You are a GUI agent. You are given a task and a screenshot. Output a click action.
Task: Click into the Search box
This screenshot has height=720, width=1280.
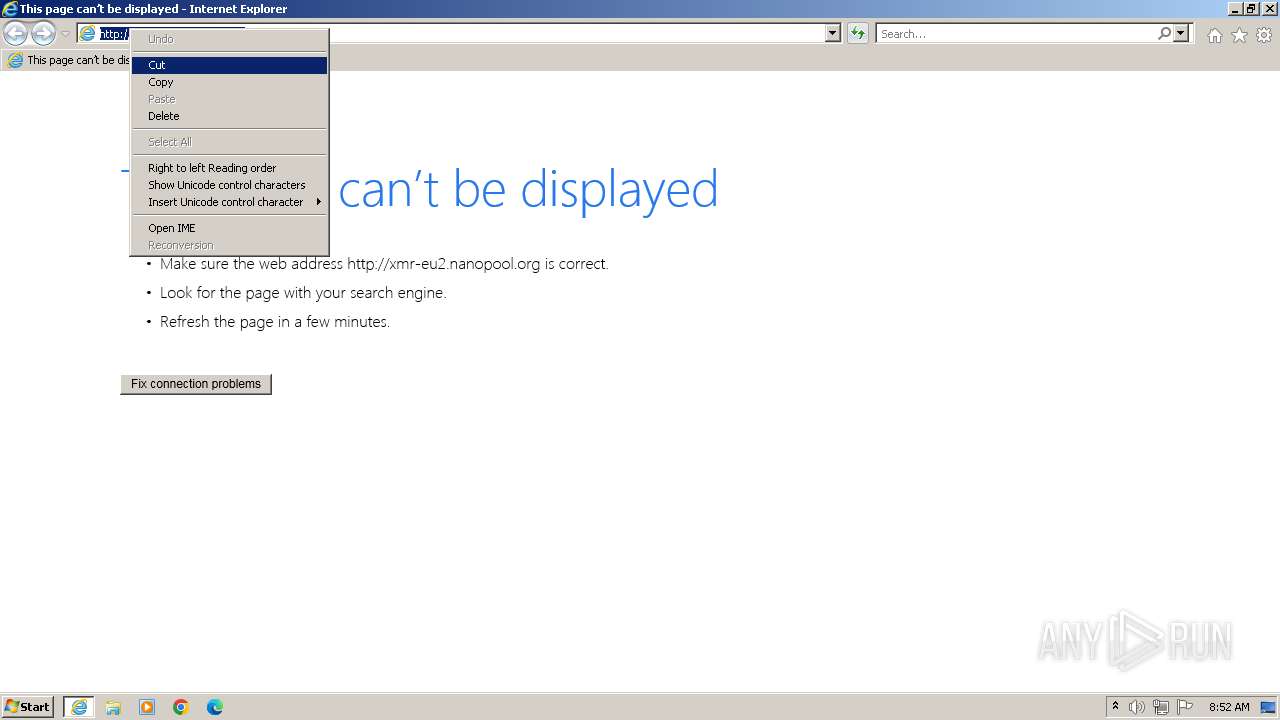[1016, 34]
